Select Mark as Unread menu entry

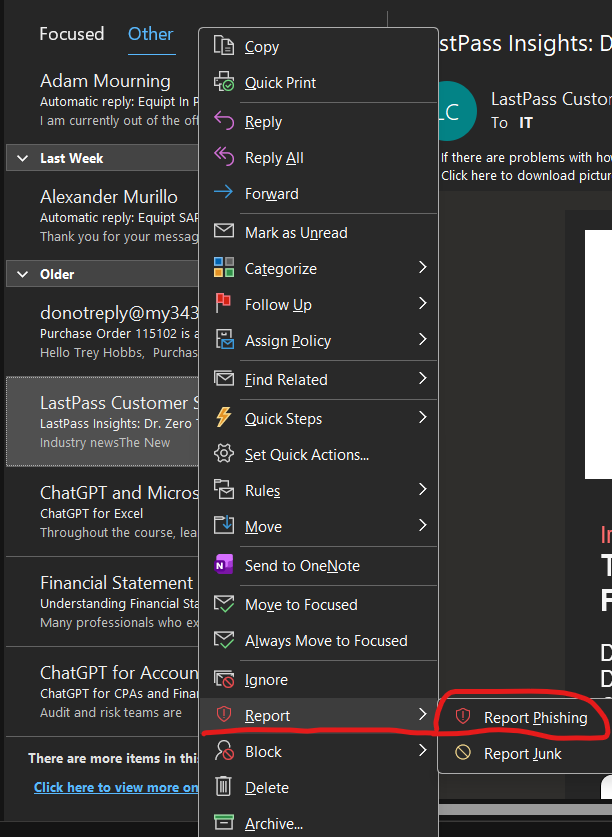pyautogui.click(x=319, y=233)
